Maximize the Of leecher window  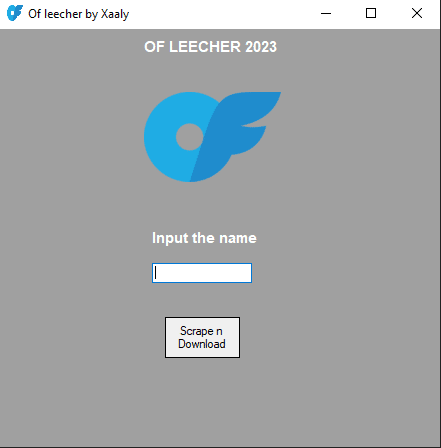(x=371, y=14)
